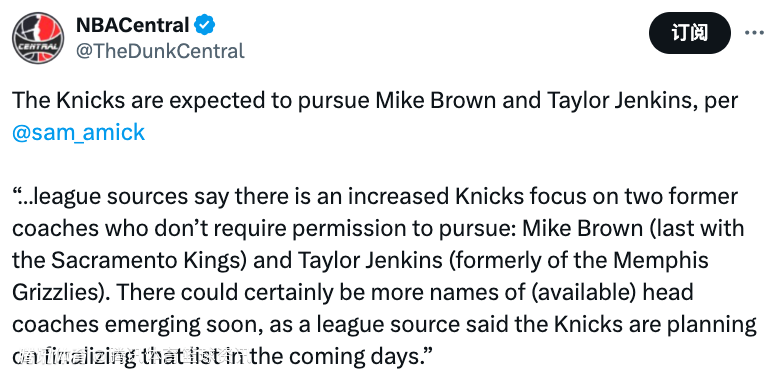This screenshot has height=380, width=778.
Task: Click the blue verified checkmark badge
Action: click(x=204, y=25)
